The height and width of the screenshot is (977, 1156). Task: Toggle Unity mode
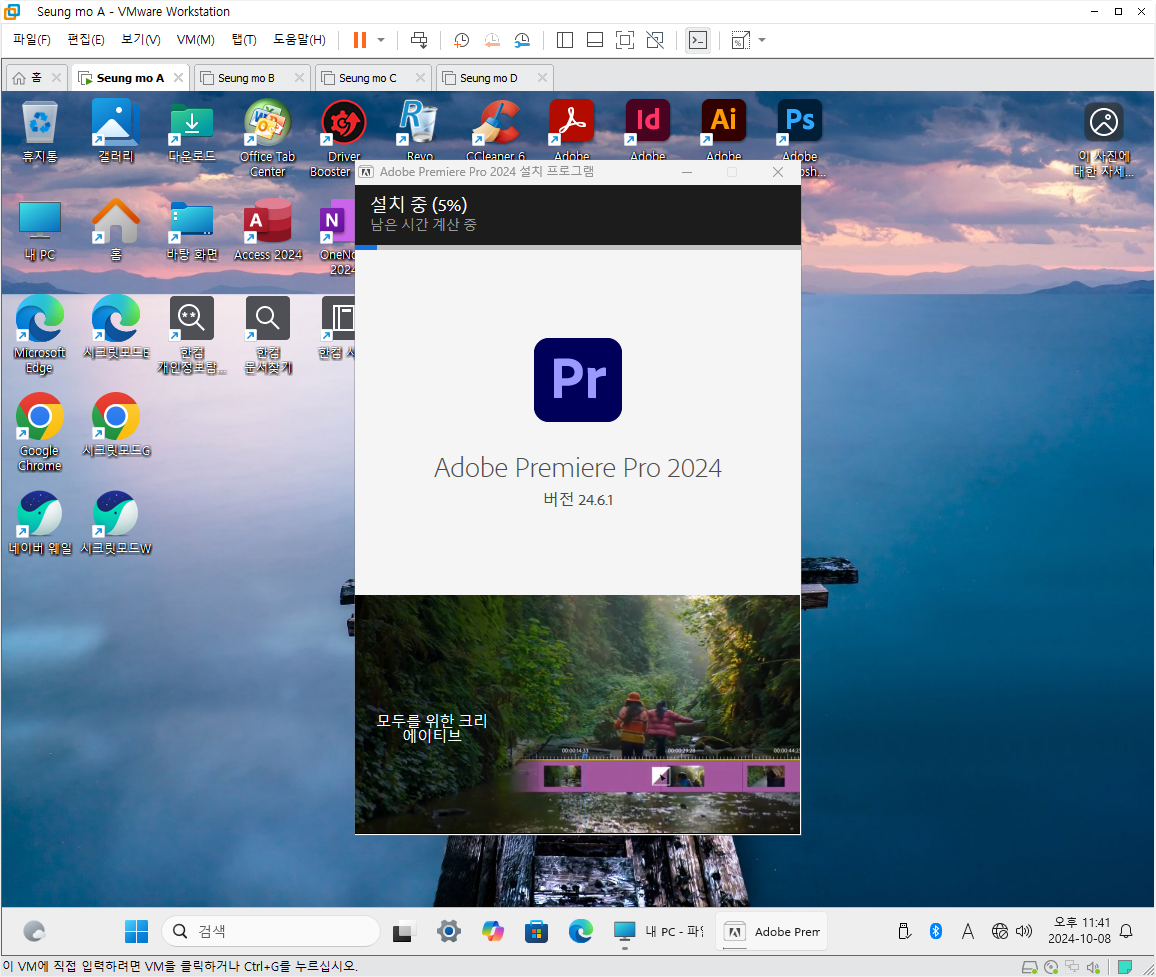click(655, 40)
